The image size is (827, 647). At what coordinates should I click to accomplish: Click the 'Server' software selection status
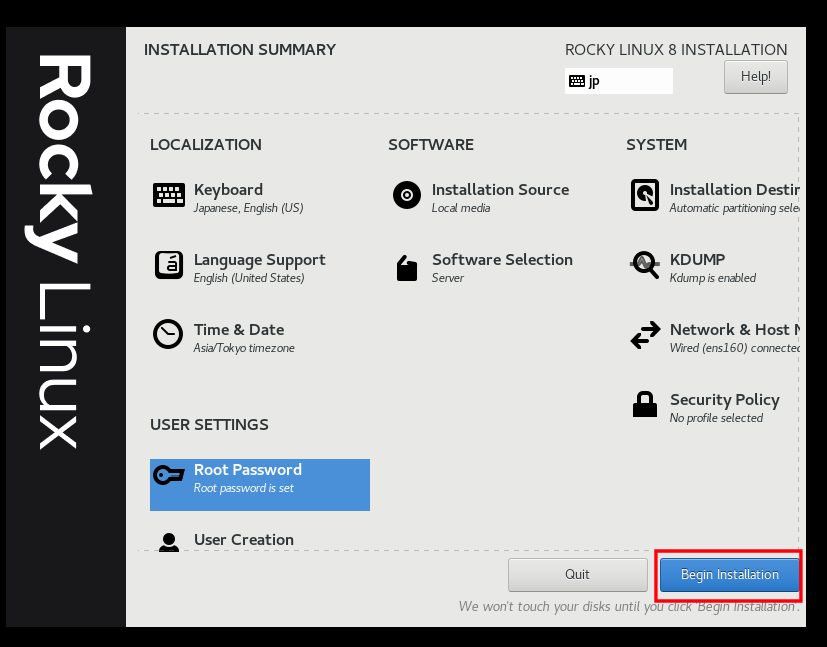point(448,278)
